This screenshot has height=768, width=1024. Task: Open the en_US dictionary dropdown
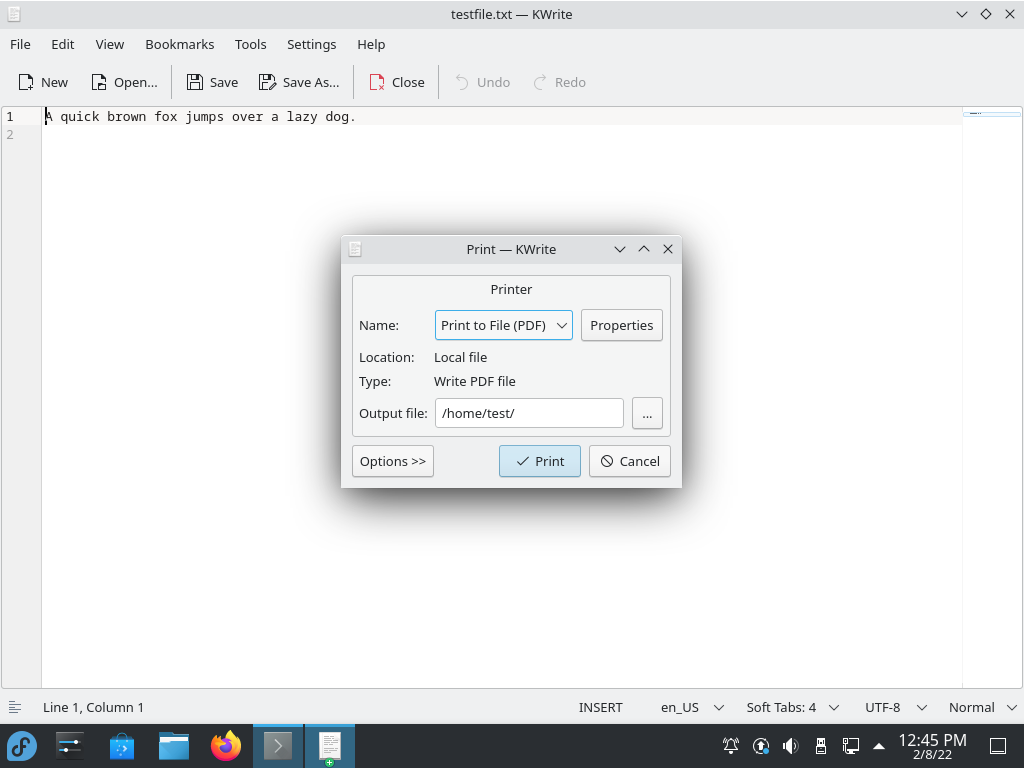(x=692, y=707)
